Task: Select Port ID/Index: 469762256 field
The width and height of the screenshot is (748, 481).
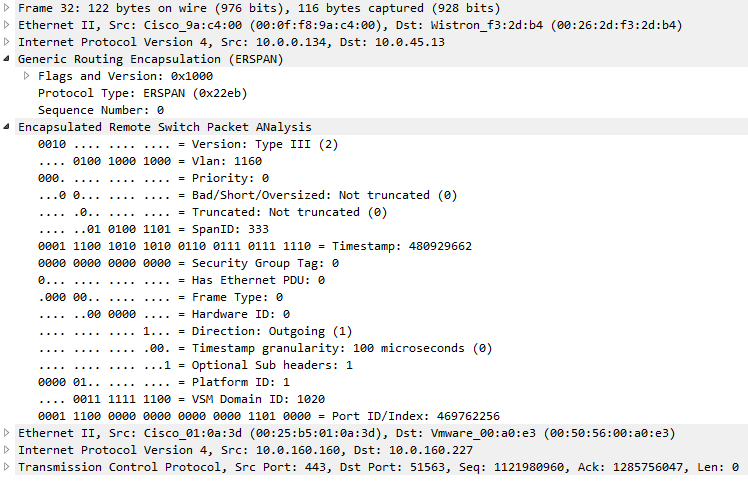Action: (x=269, y=416)
